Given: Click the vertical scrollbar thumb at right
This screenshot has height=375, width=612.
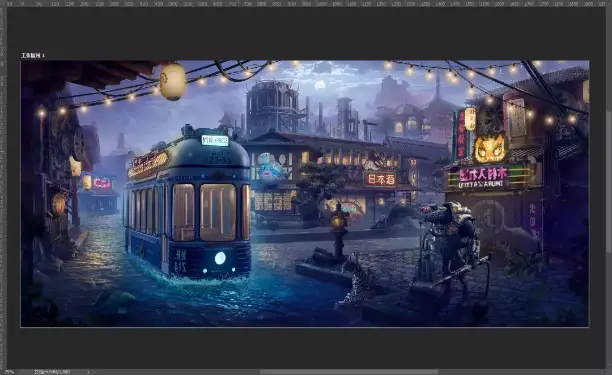Looking at the screenshot, I should point(610,183).
